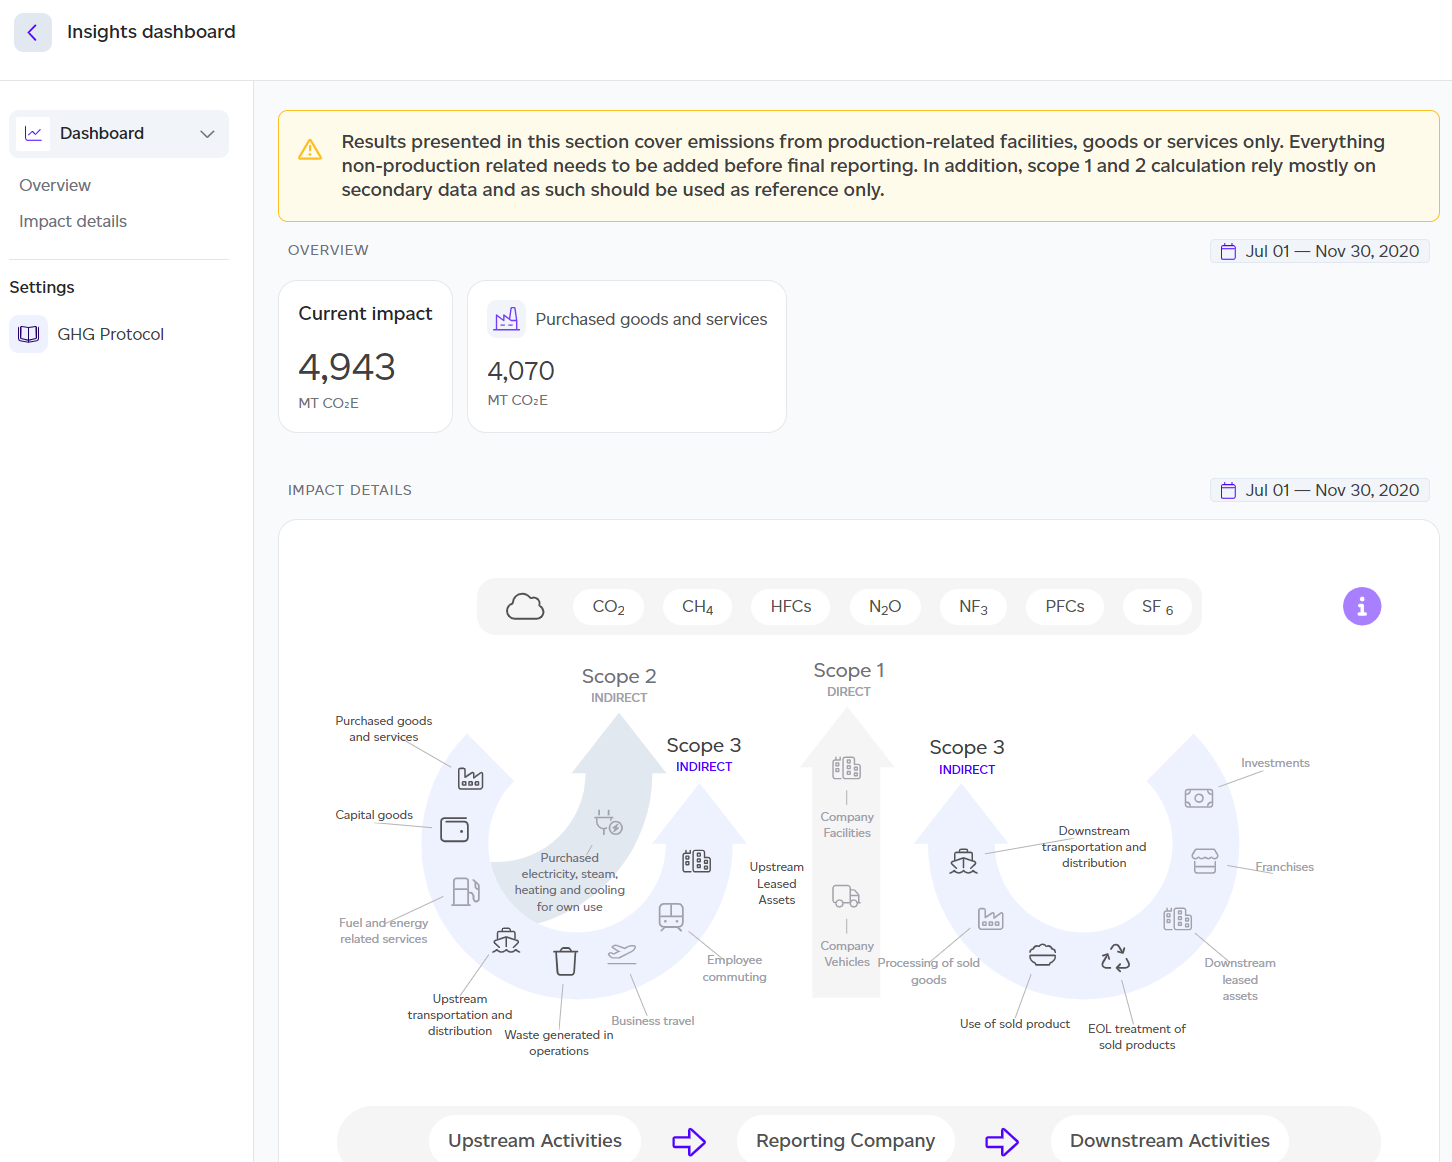Select the Current impact card
The image size is (1452, 1162).
[x=366, y=357]
